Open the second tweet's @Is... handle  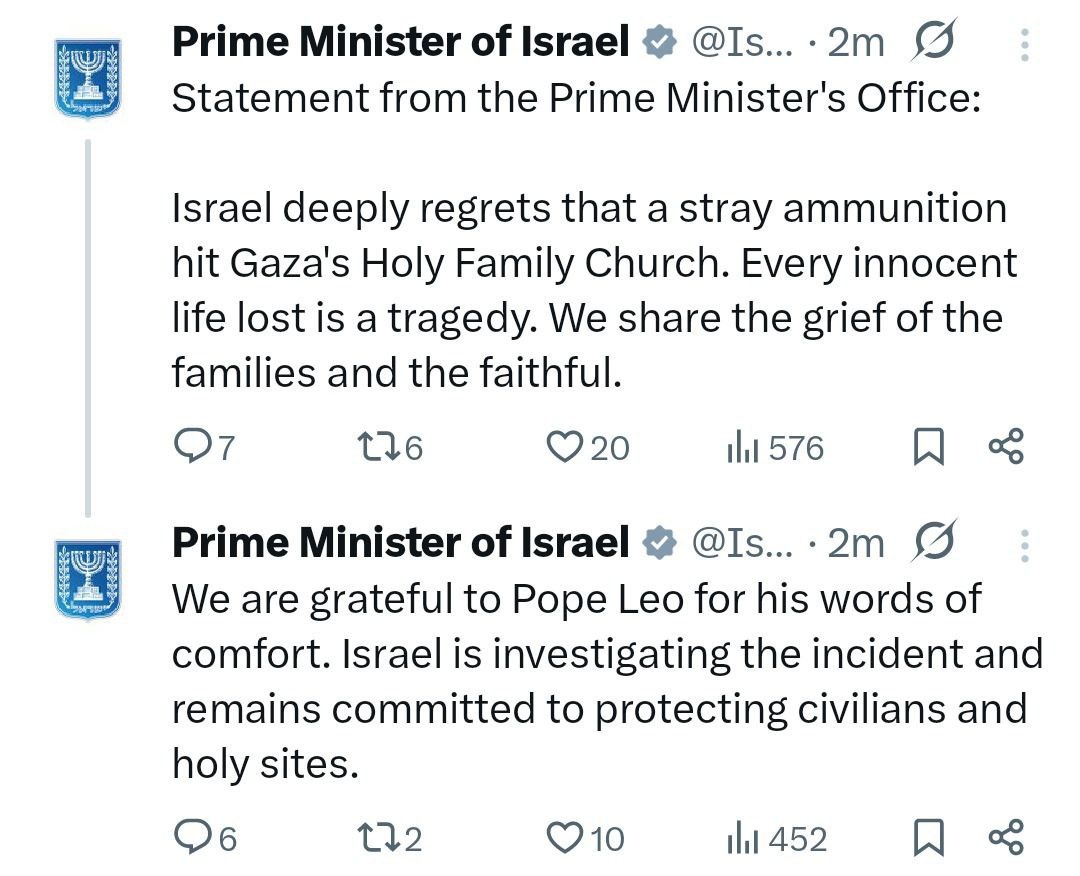click(x=742, y=543)
